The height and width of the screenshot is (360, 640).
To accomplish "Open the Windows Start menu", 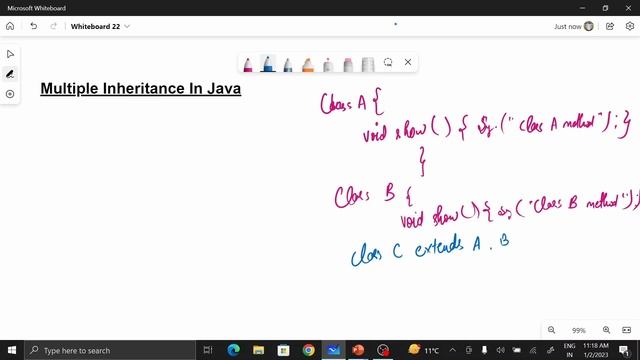I will pyautogui.click(x=12, y=350).
